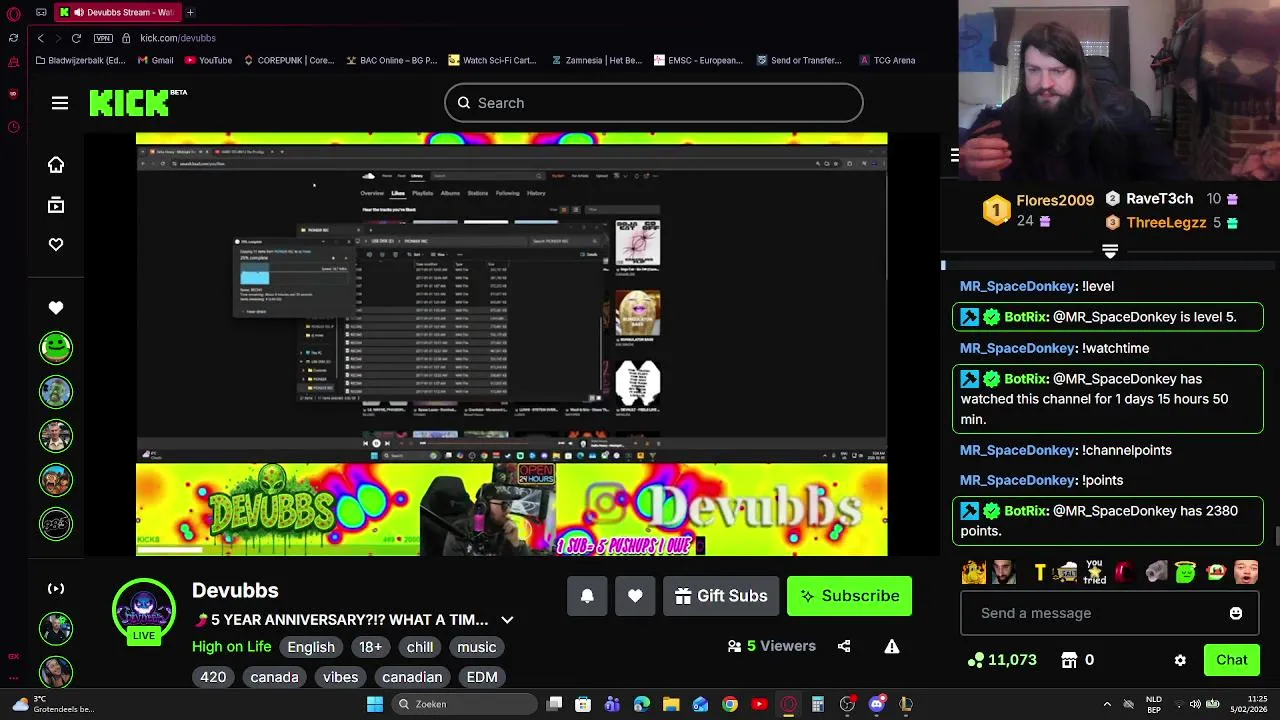Click Flores2009 on the leaderboard

[x=1055, y=200]
